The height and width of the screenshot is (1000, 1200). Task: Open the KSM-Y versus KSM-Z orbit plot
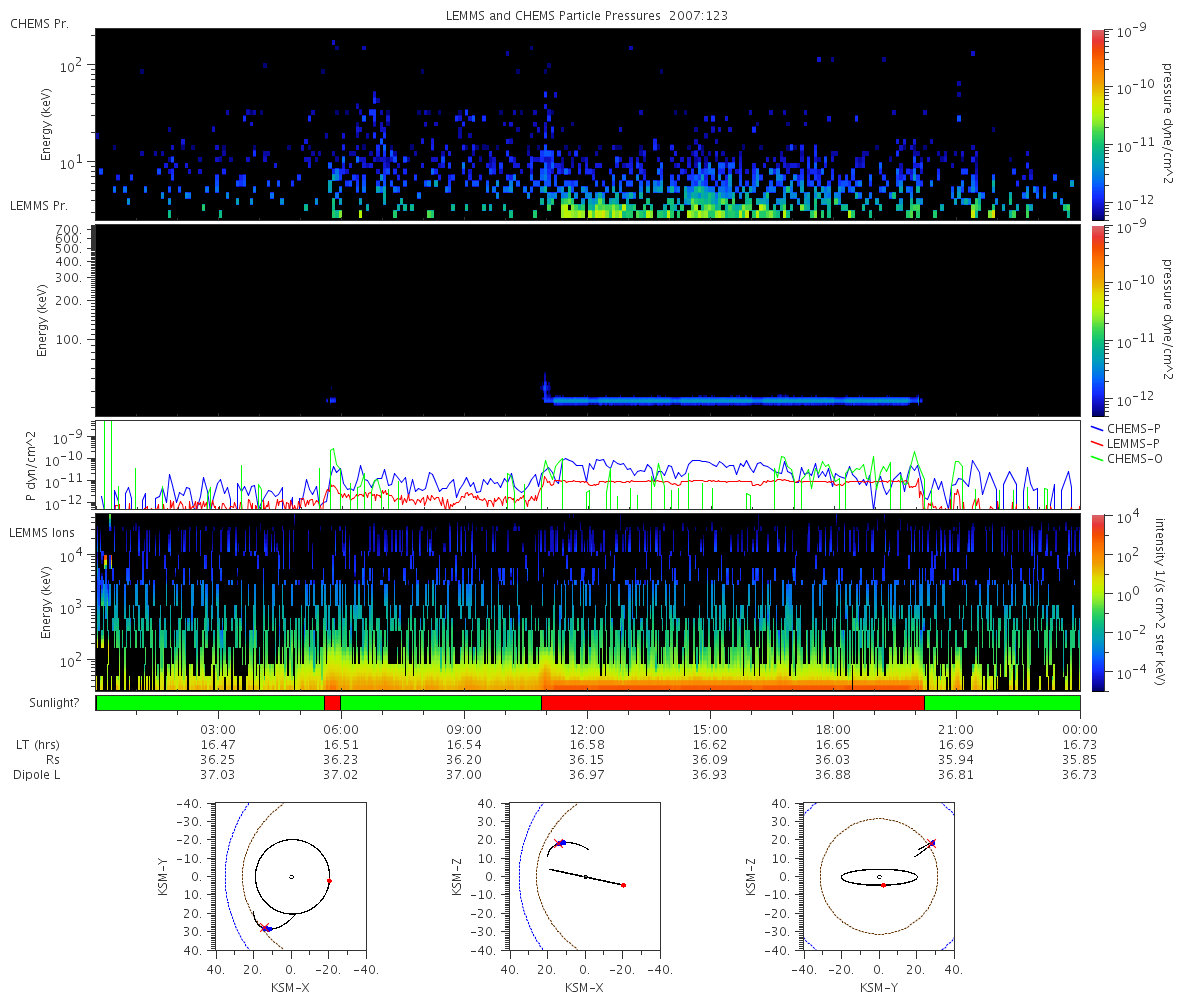tap(879, 877)
